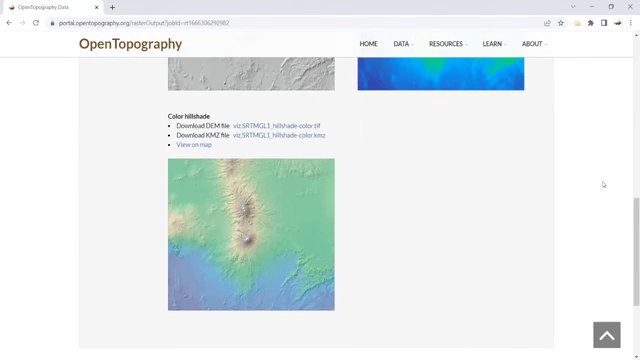Click the share page icon in address bar

(x=547, y=23)
